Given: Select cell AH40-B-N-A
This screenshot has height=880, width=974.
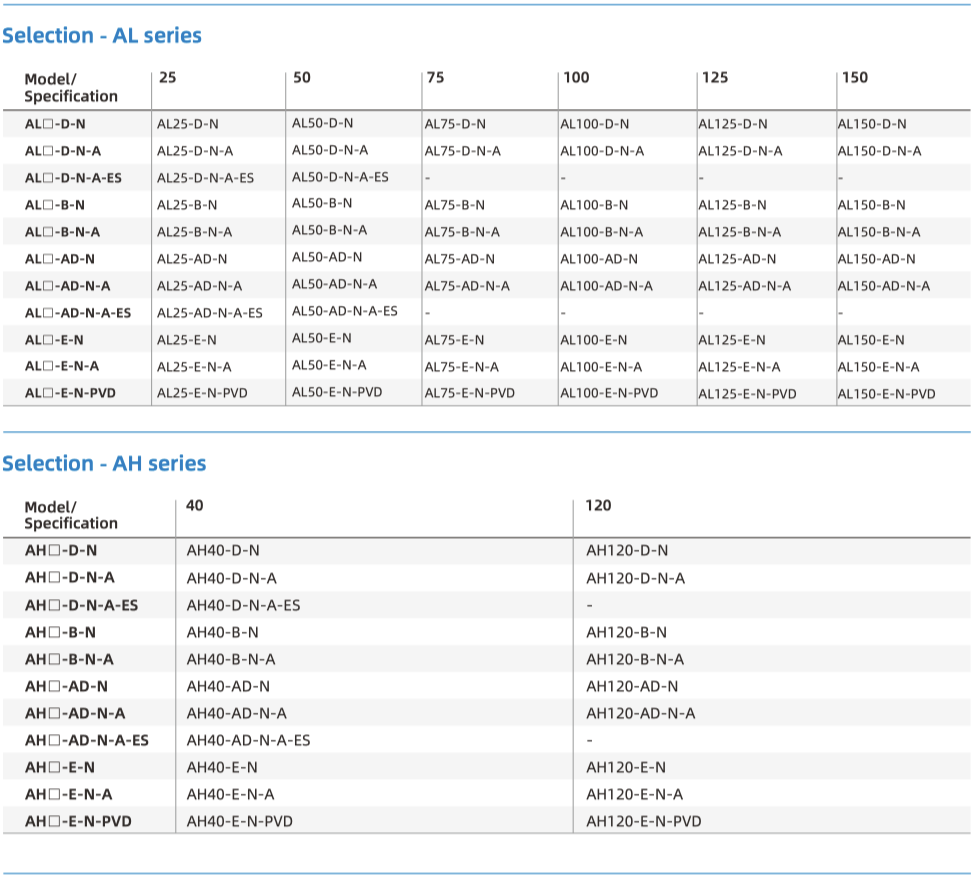Looking at the screenshot, I should coord(231,660).
